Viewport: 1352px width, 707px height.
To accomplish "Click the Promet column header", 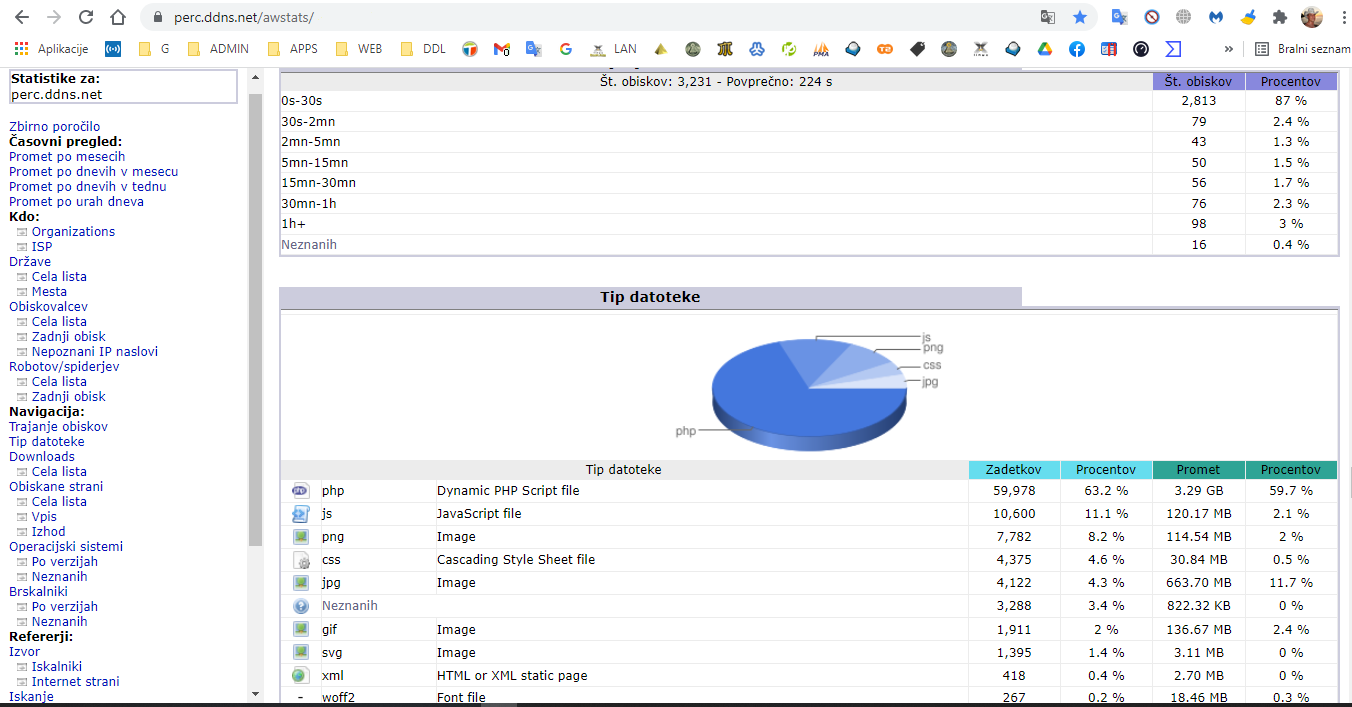I will tap(1198, 469).
